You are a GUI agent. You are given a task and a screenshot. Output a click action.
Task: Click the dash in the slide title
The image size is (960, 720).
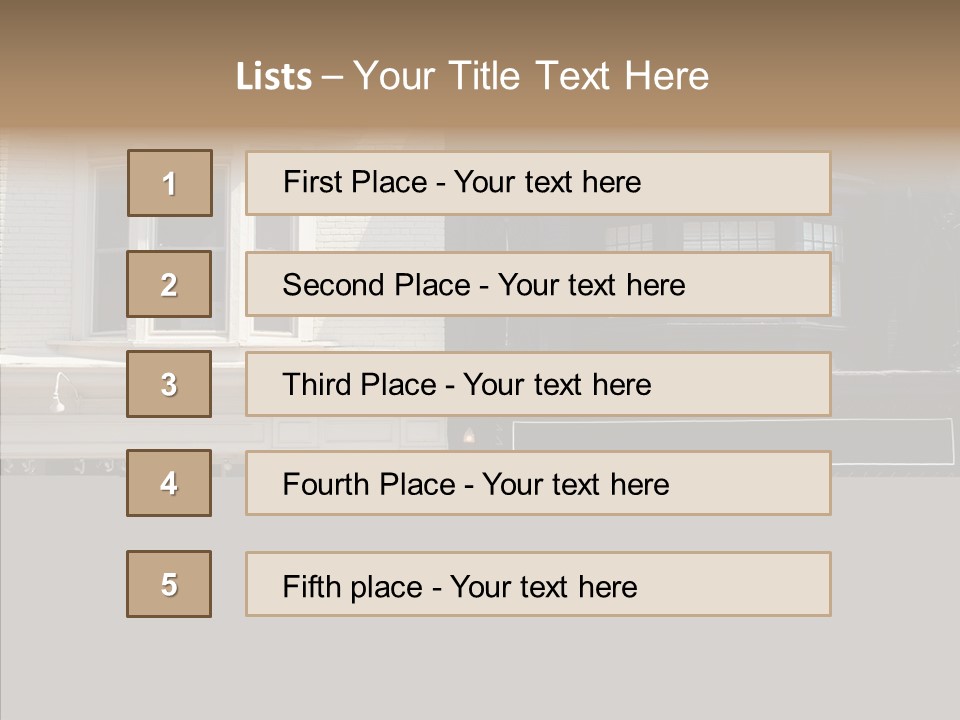click(x=332, y=77)
